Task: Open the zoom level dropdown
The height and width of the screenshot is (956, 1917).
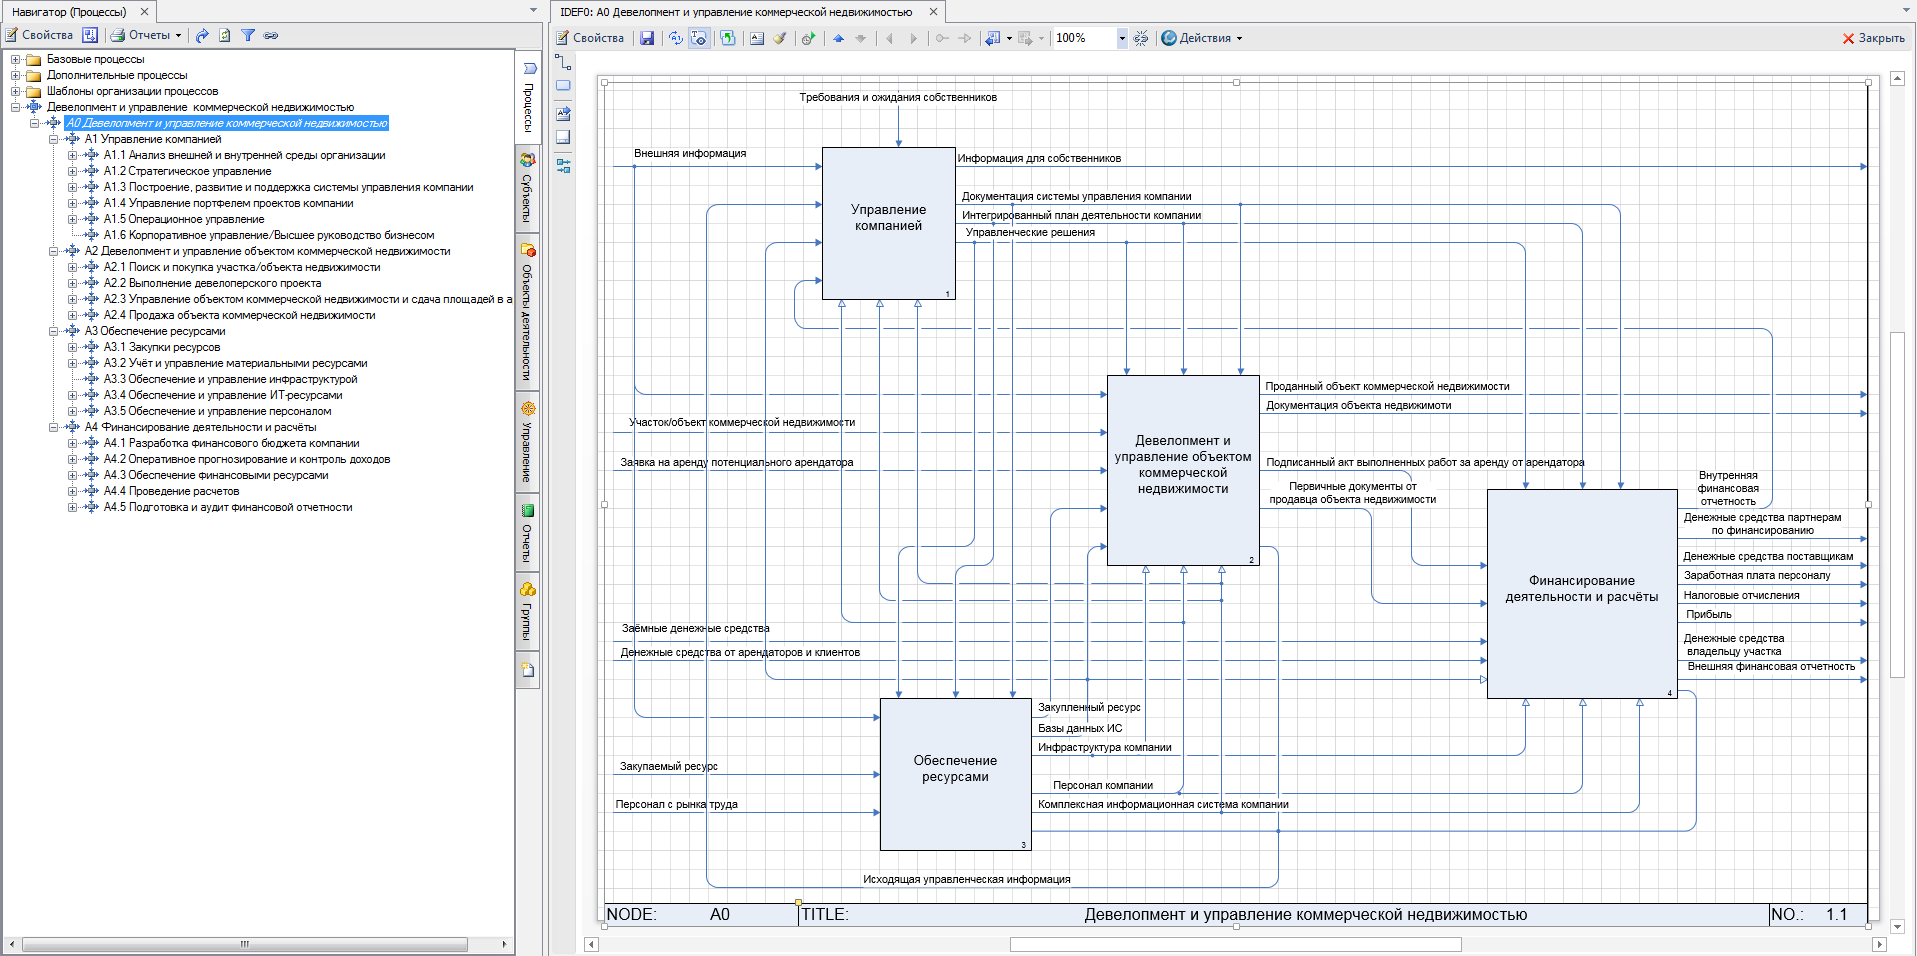Action: (x=1121, y=38)
